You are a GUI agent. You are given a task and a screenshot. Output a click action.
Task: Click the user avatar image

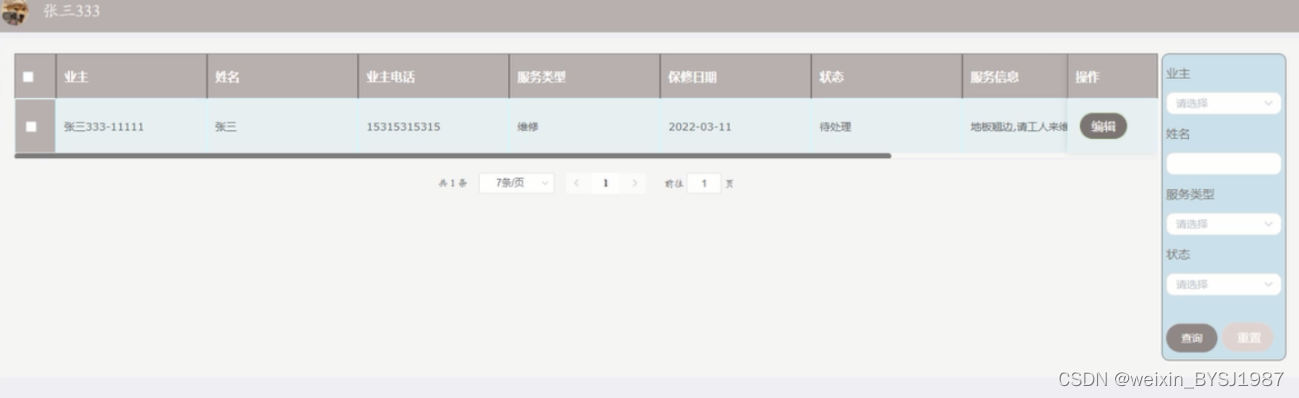pos(15,13)
